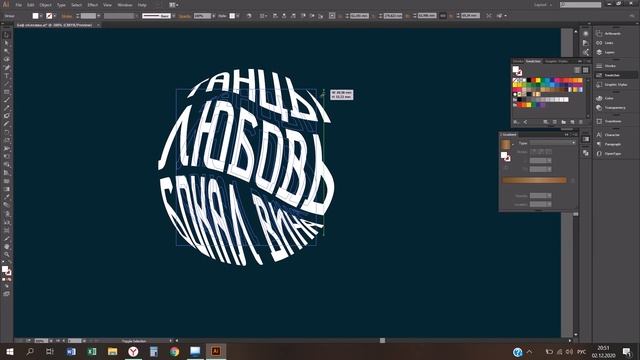This screenshot has height=360, width=640.
Task: Open the Help menu
Action: click(142, 5)
